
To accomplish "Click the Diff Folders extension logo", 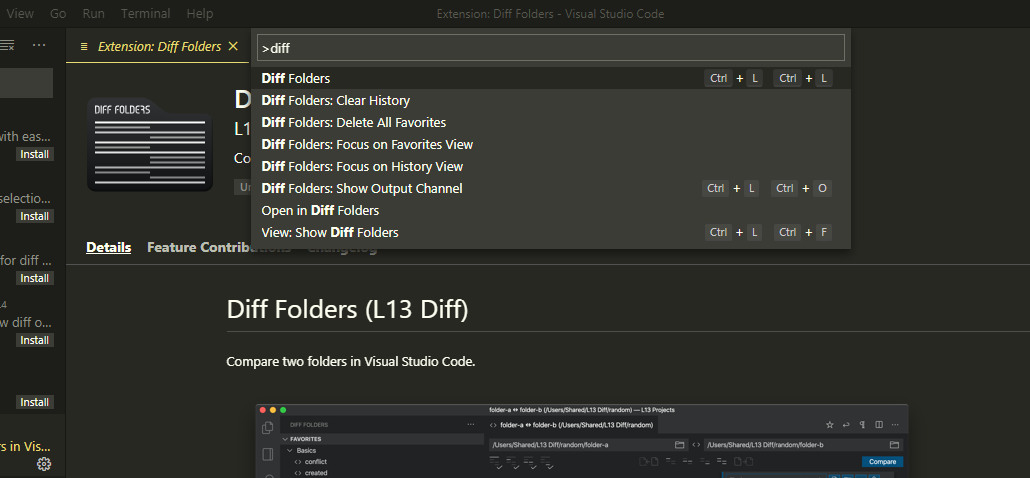I will tap(150, 144).
